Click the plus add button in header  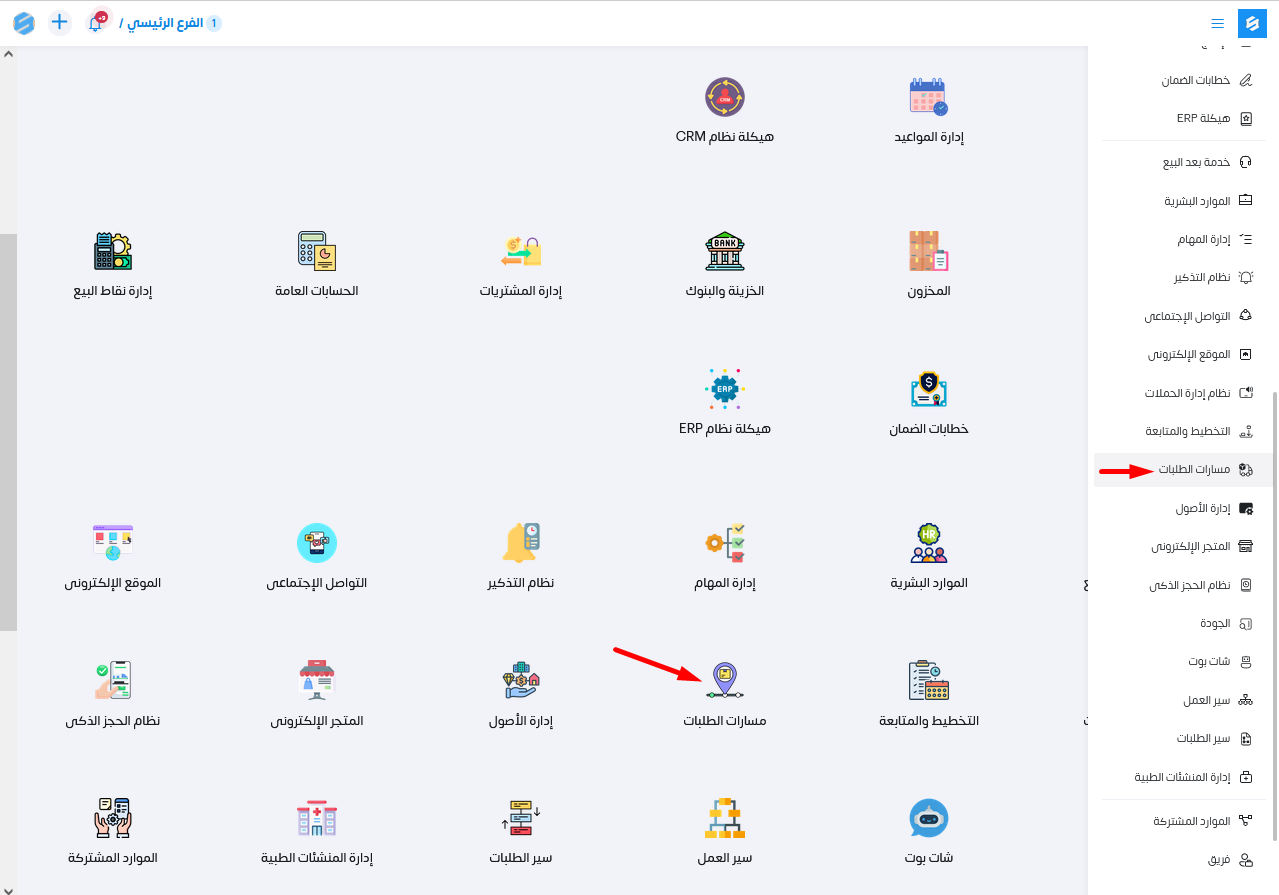point(60,22)
